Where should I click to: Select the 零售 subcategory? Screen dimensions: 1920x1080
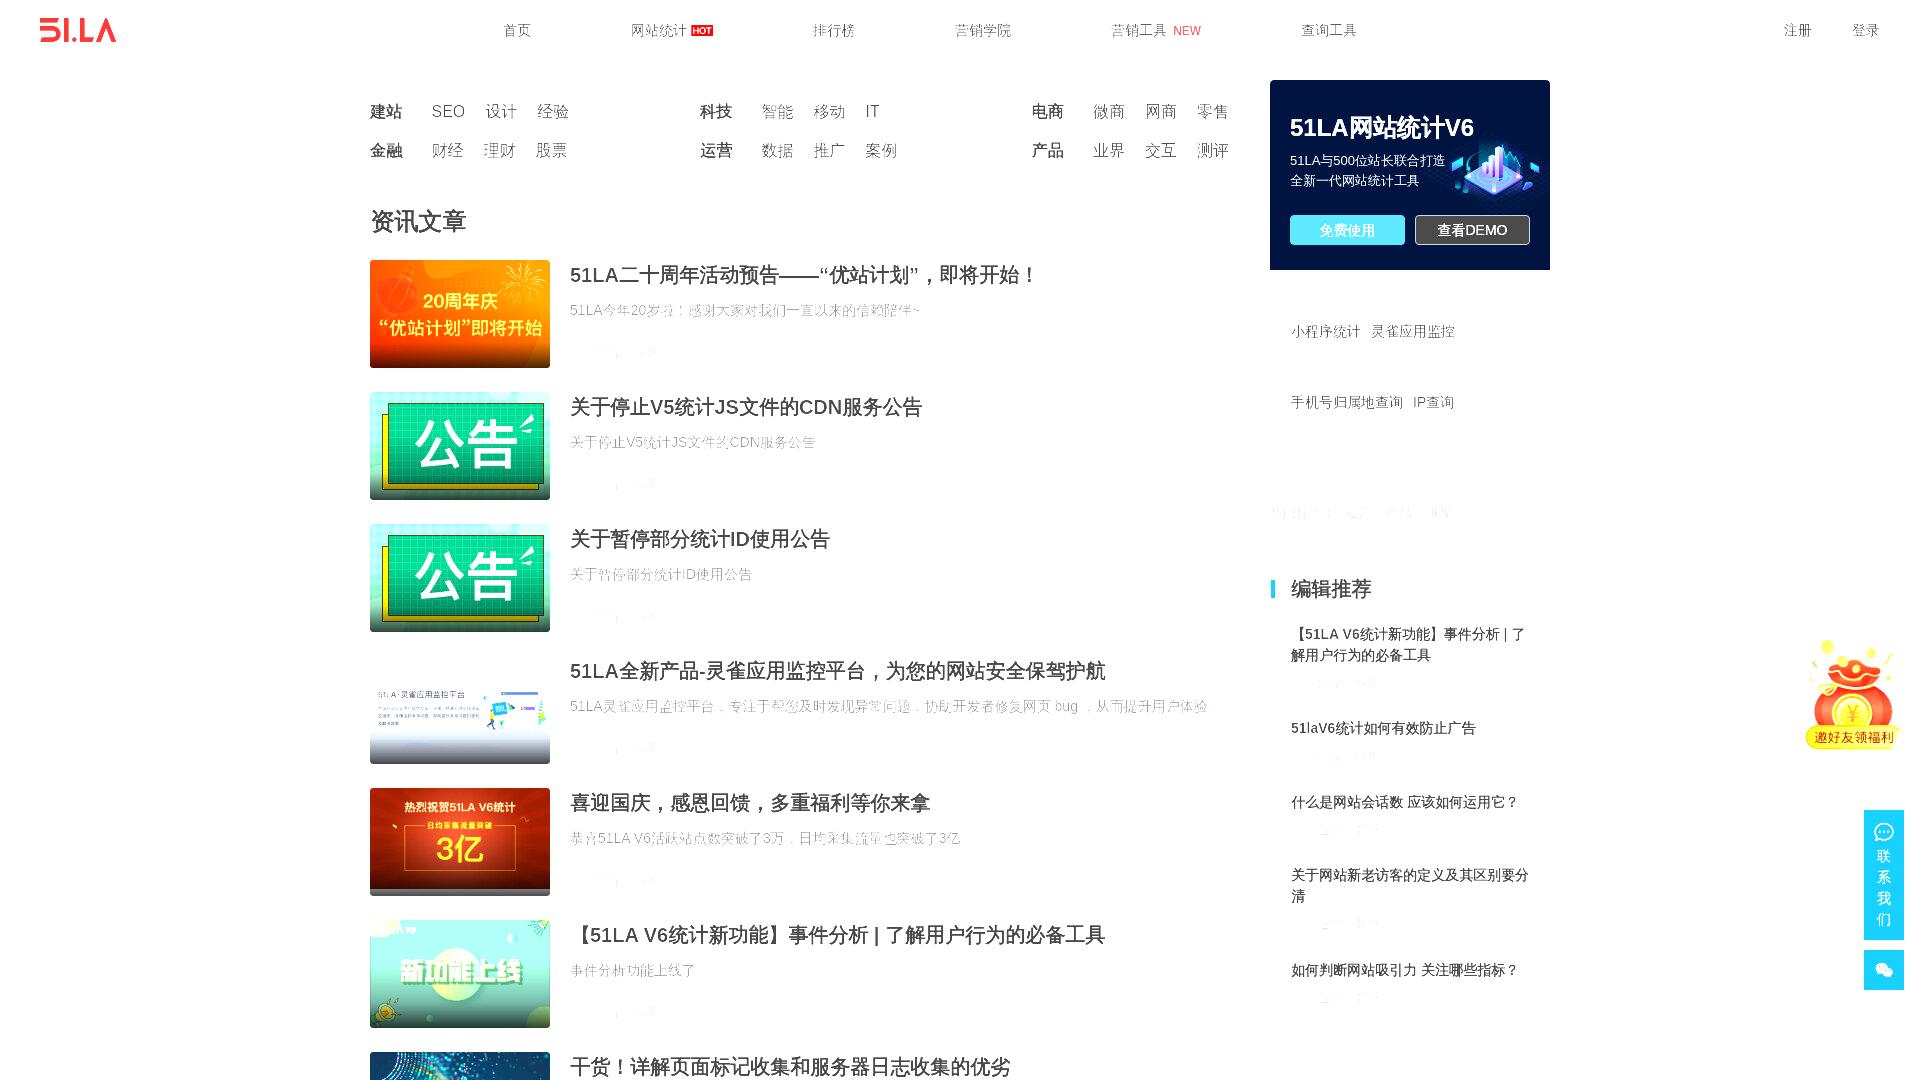pyautogui.click(x=1213, y=111)
